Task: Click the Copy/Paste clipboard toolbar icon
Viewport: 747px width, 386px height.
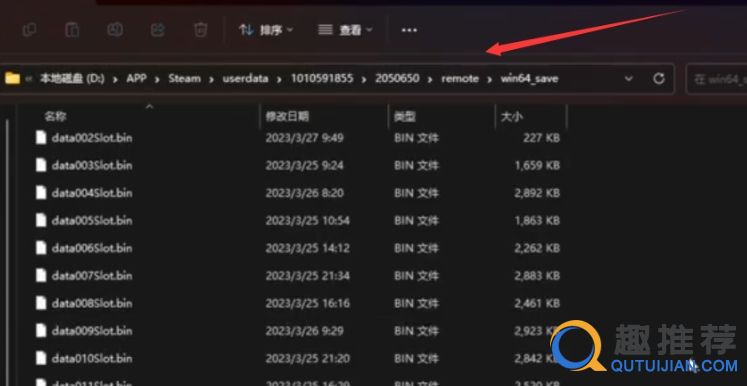Action: (x=72, y=30)
